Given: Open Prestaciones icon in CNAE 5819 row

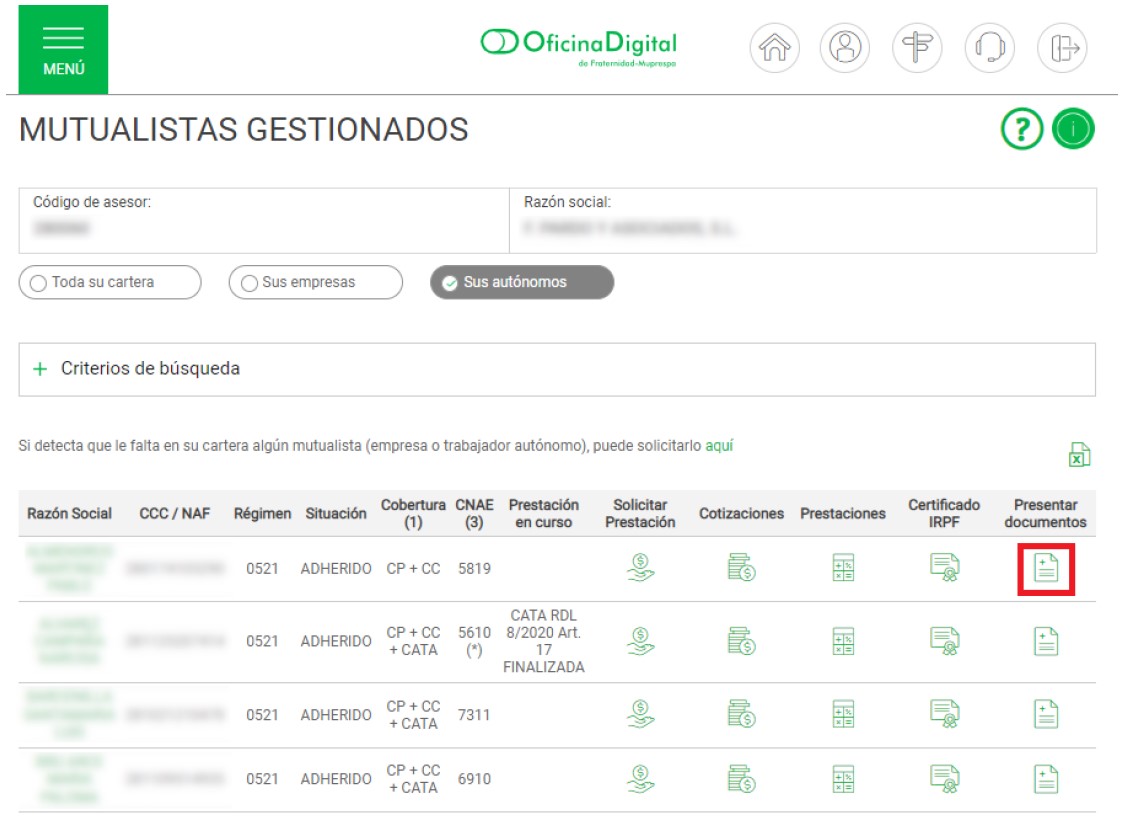Looking at the screenshot, I should coord(843,567).
